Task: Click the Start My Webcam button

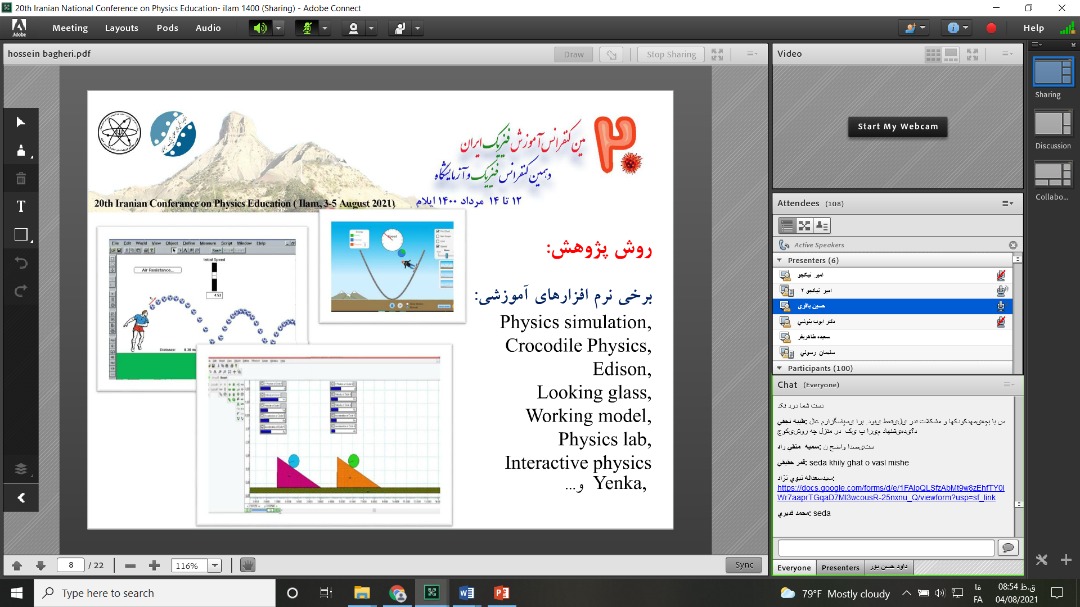Action: pyautogui.click(x=898, y=127)
